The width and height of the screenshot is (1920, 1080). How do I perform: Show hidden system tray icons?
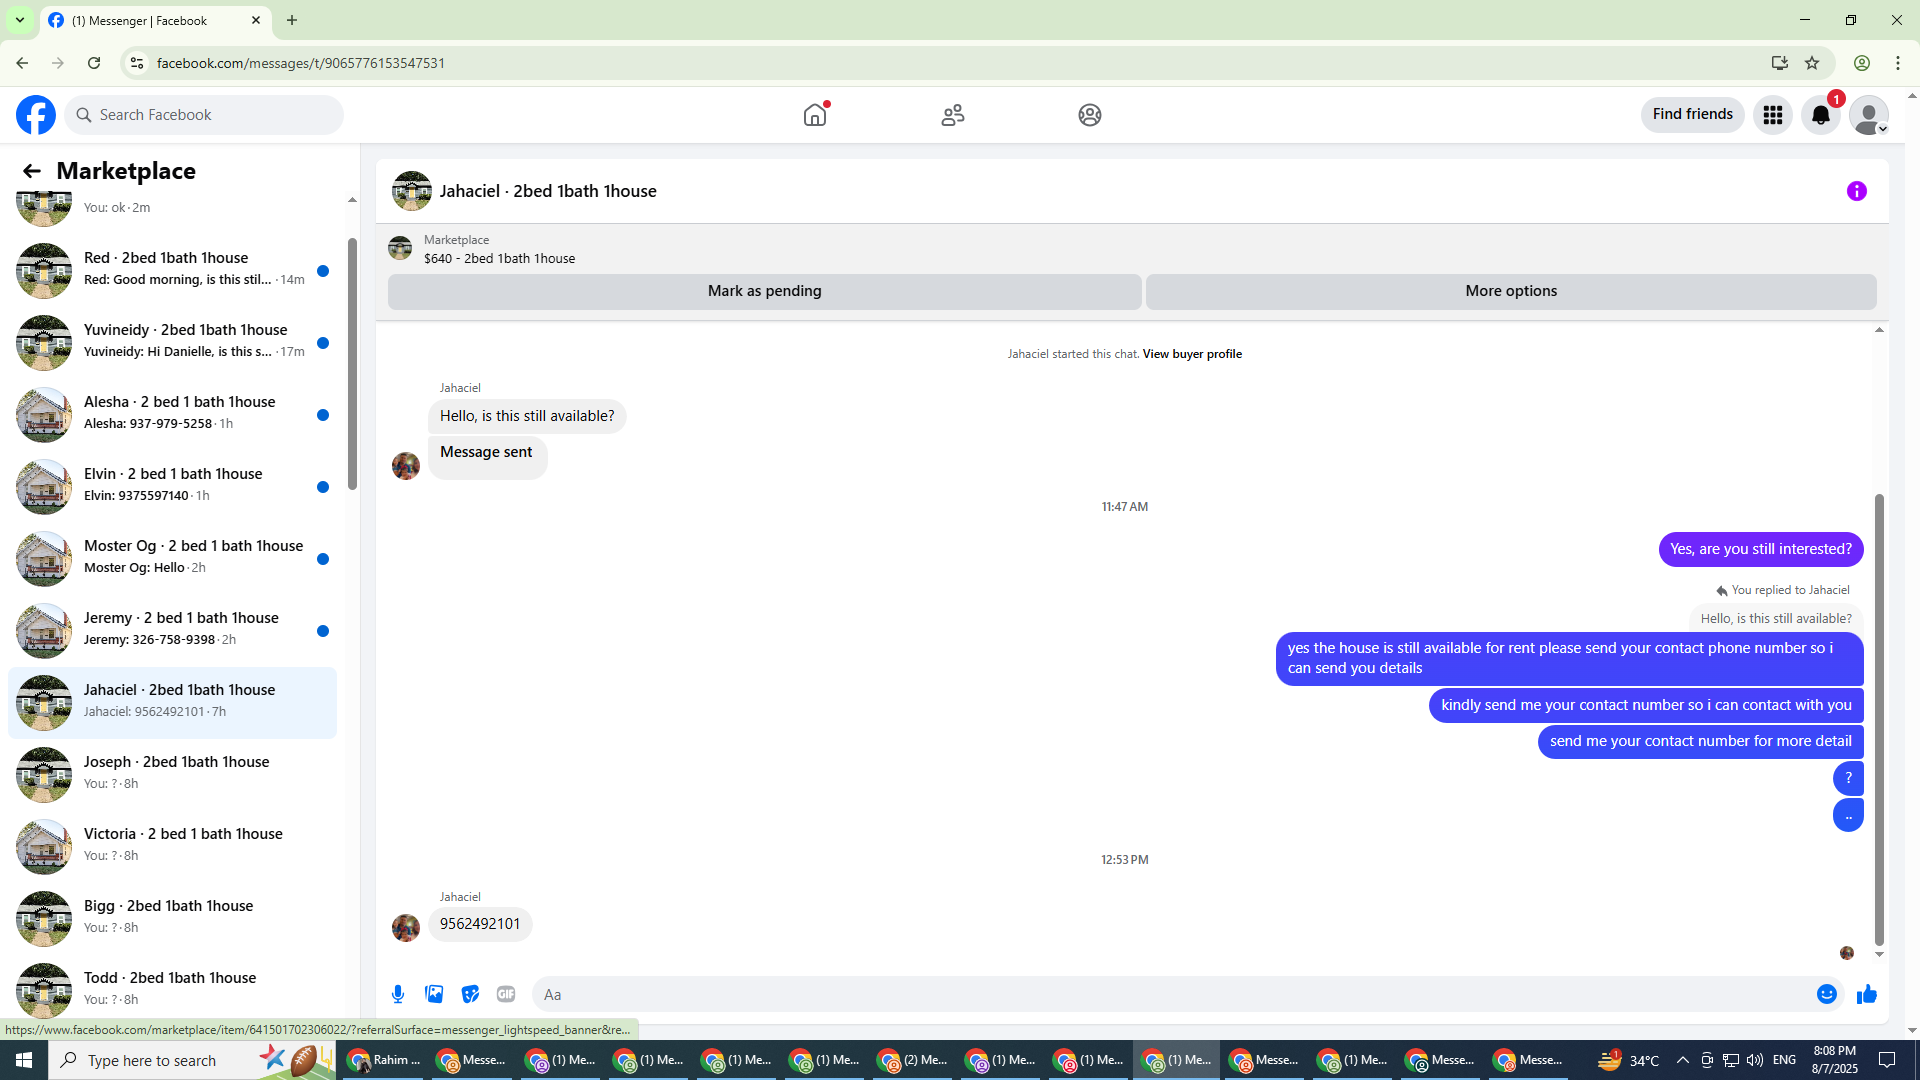[x=1682, y=1060]
